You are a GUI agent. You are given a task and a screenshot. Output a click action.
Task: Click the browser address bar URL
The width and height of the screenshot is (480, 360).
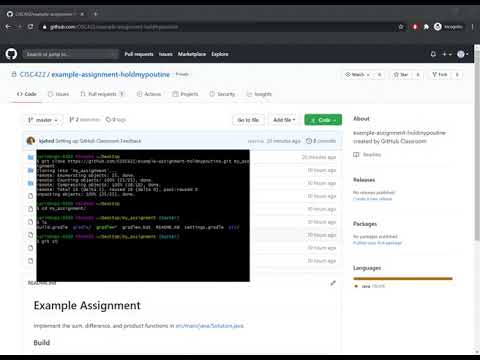[x=114, y=27]
